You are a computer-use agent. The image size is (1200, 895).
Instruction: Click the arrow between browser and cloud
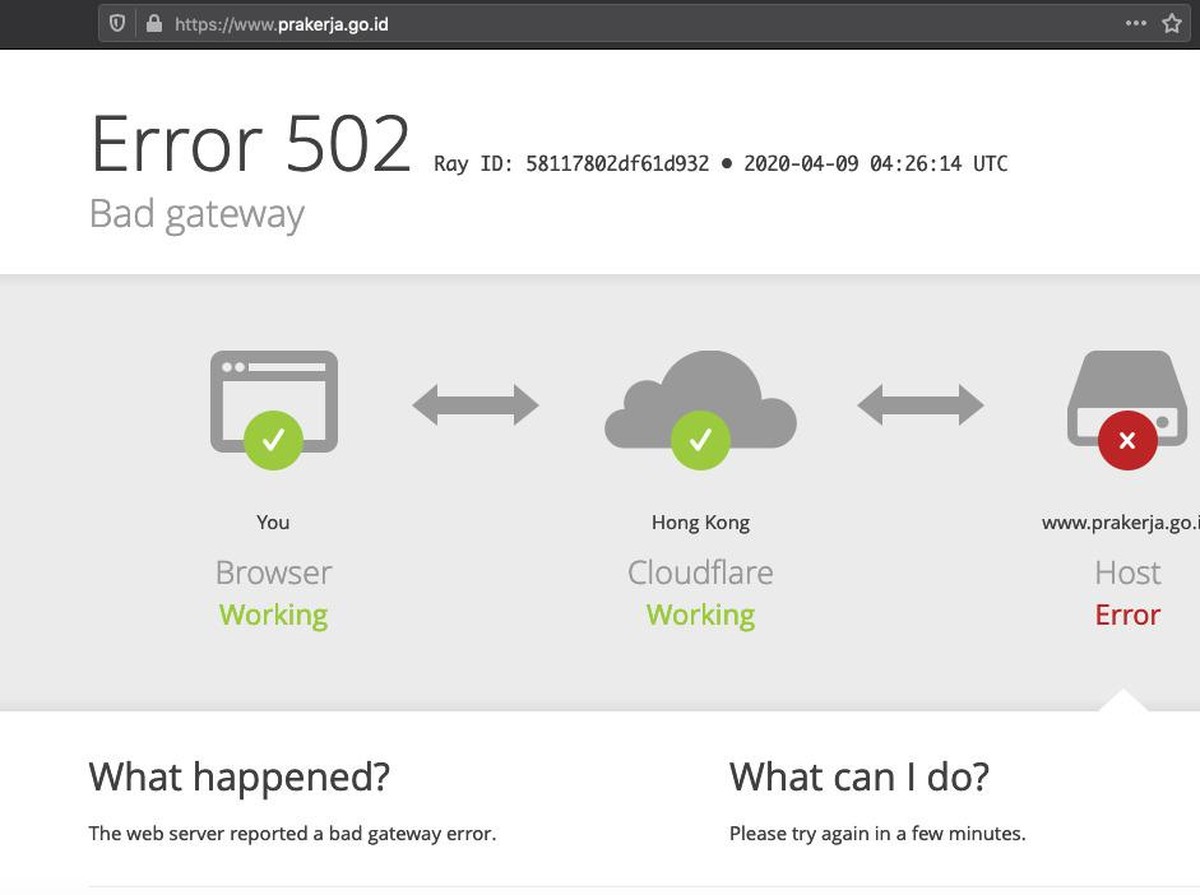(x=476, y=405)
